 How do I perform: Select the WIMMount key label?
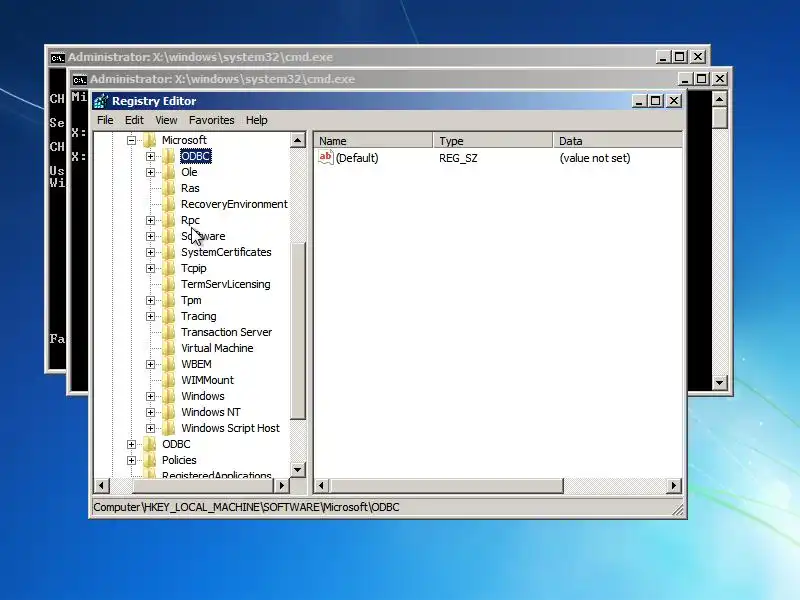(207, 380)
